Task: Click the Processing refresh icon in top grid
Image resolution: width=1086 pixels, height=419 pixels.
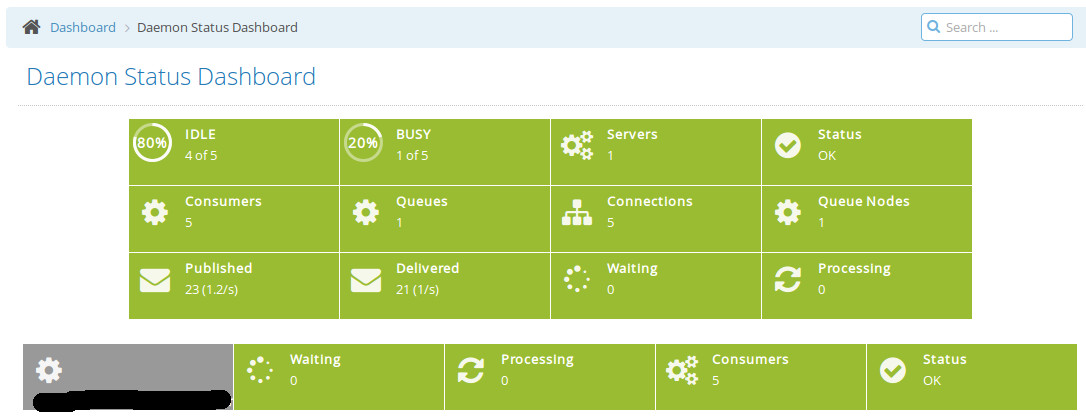Action: 788,280
